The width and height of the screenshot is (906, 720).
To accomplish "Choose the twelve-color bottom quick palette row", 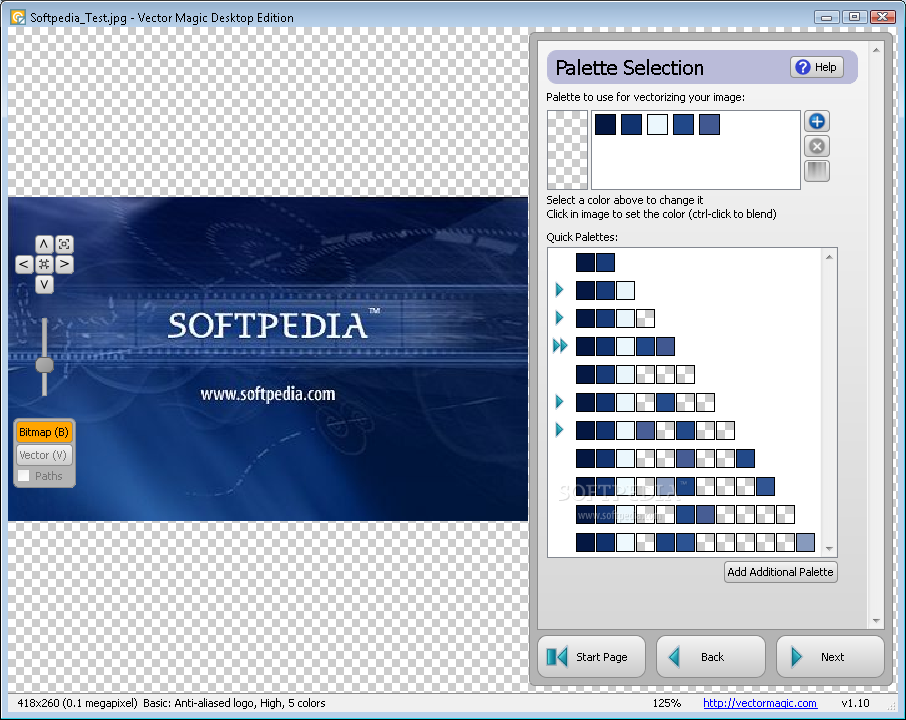I will 695,543.
